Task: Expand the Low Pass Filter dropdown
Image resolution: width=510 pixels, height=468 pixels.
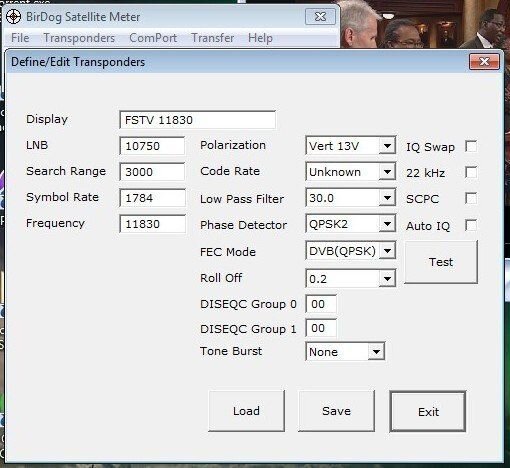Action: pyautogui.click(x=387, y=198)
